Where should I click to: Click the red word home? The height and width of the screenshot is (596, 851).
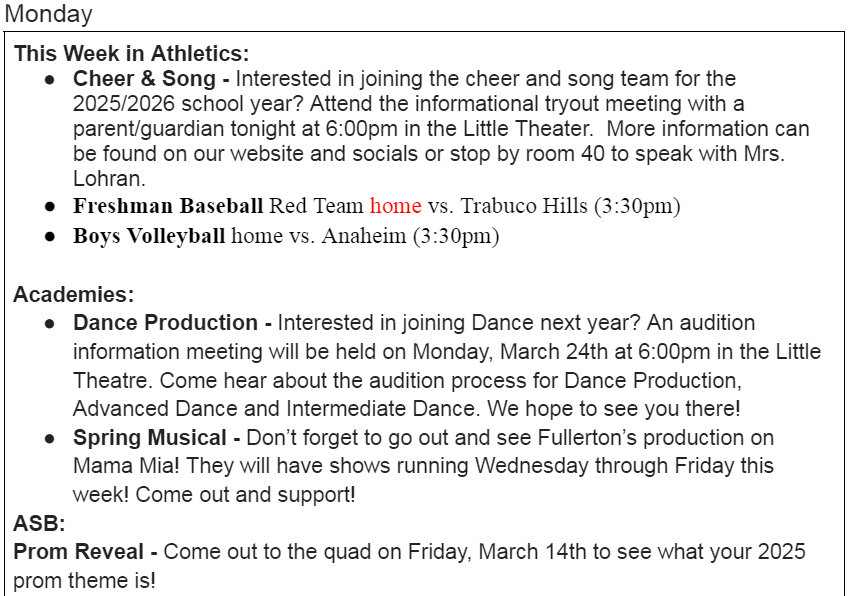[396, 206]
